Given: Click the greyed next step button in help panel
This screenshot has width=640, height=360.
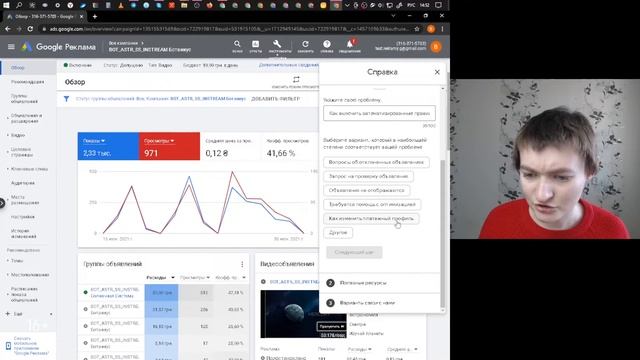Looking at the screenshot, I should pos(354,252).
